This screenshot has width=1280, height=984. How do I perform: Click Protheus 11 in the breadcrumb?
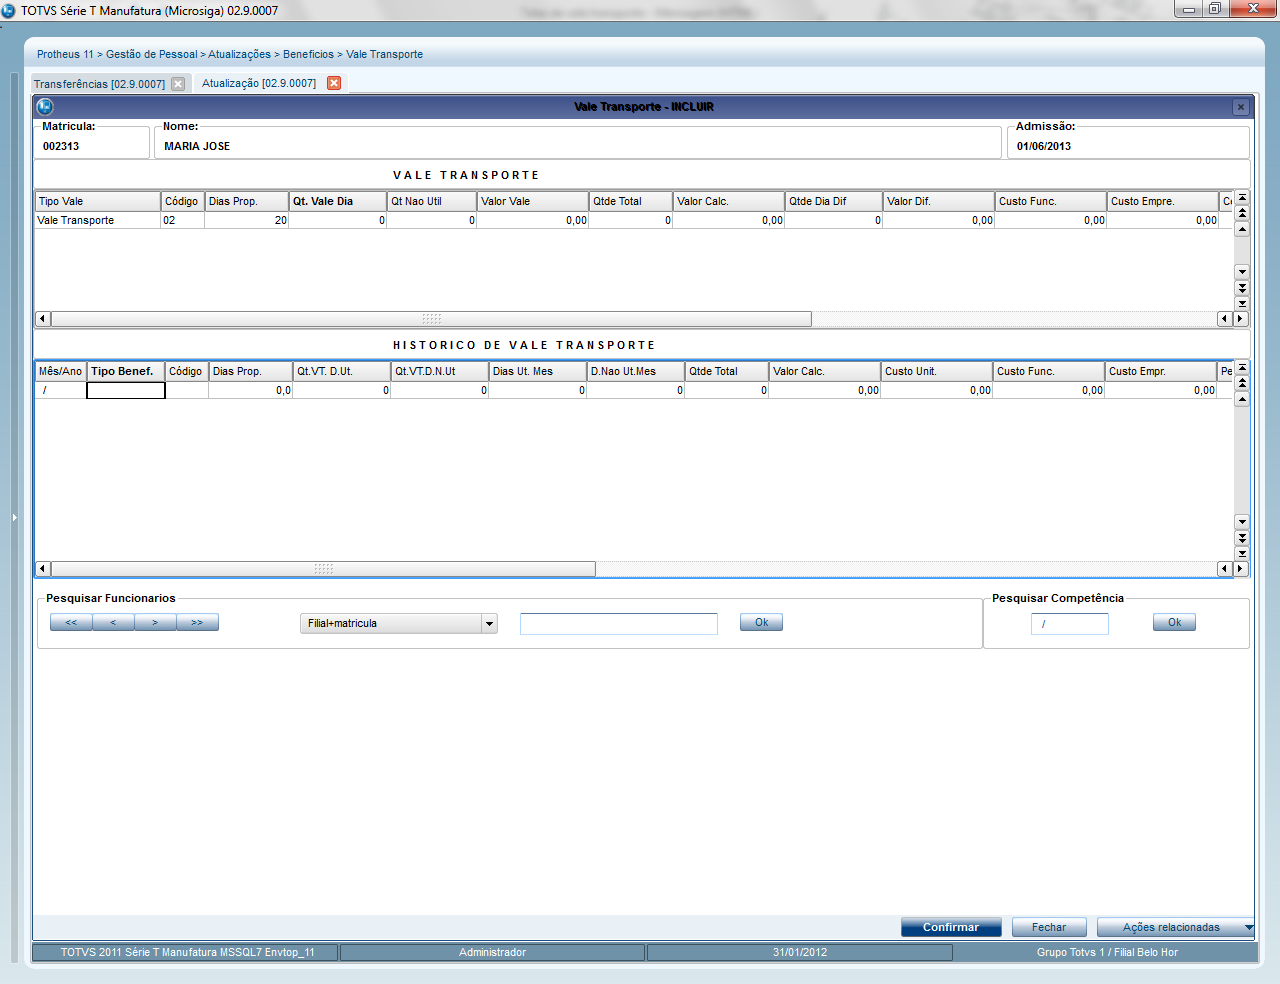pyautogui.click(x=65, y=54)
